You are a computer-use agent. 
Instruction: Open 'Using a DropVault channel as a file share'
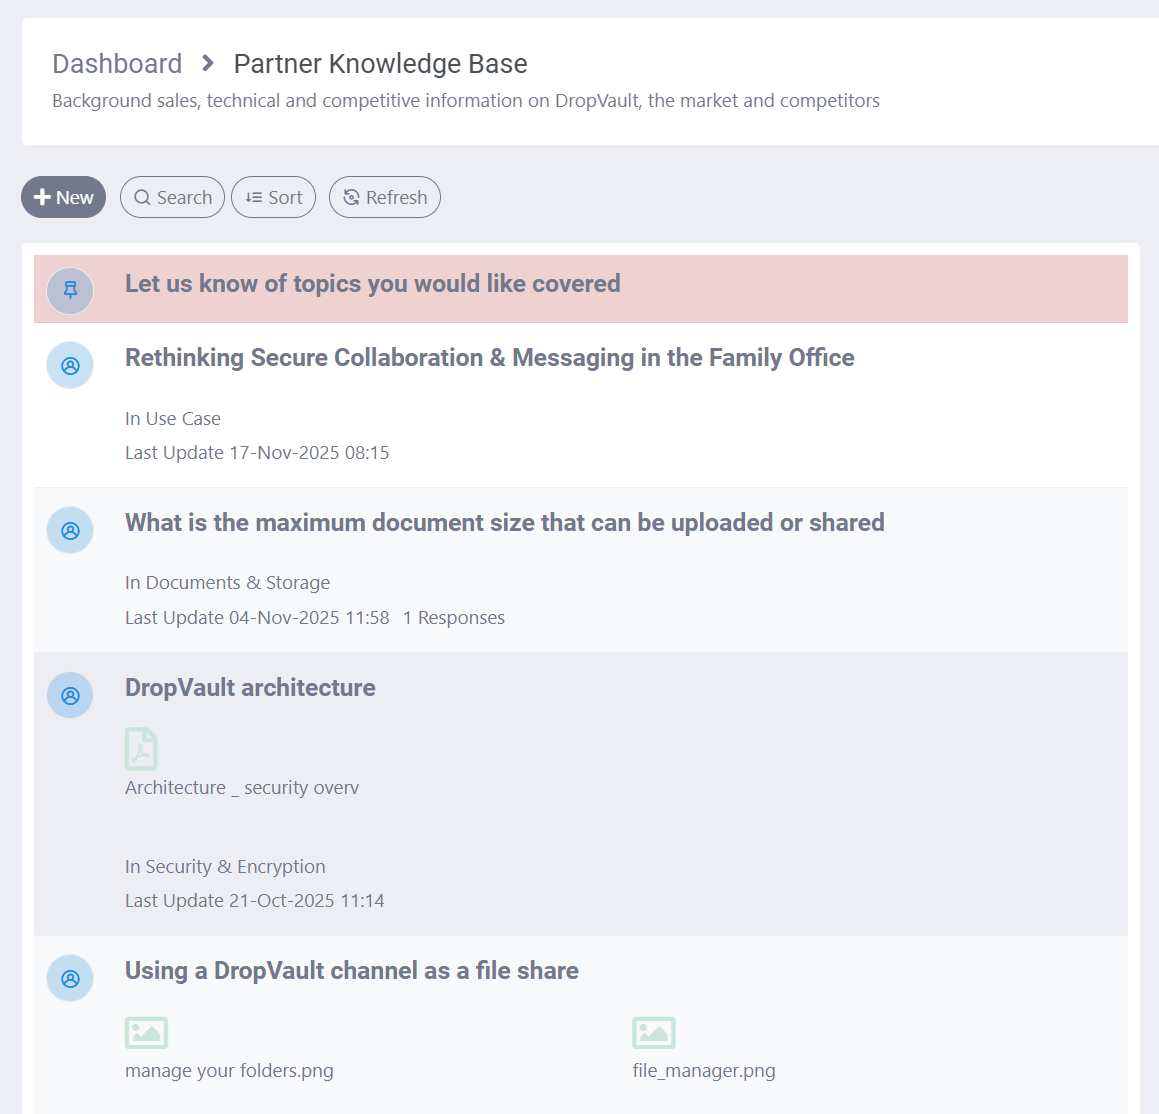[351, 971]
